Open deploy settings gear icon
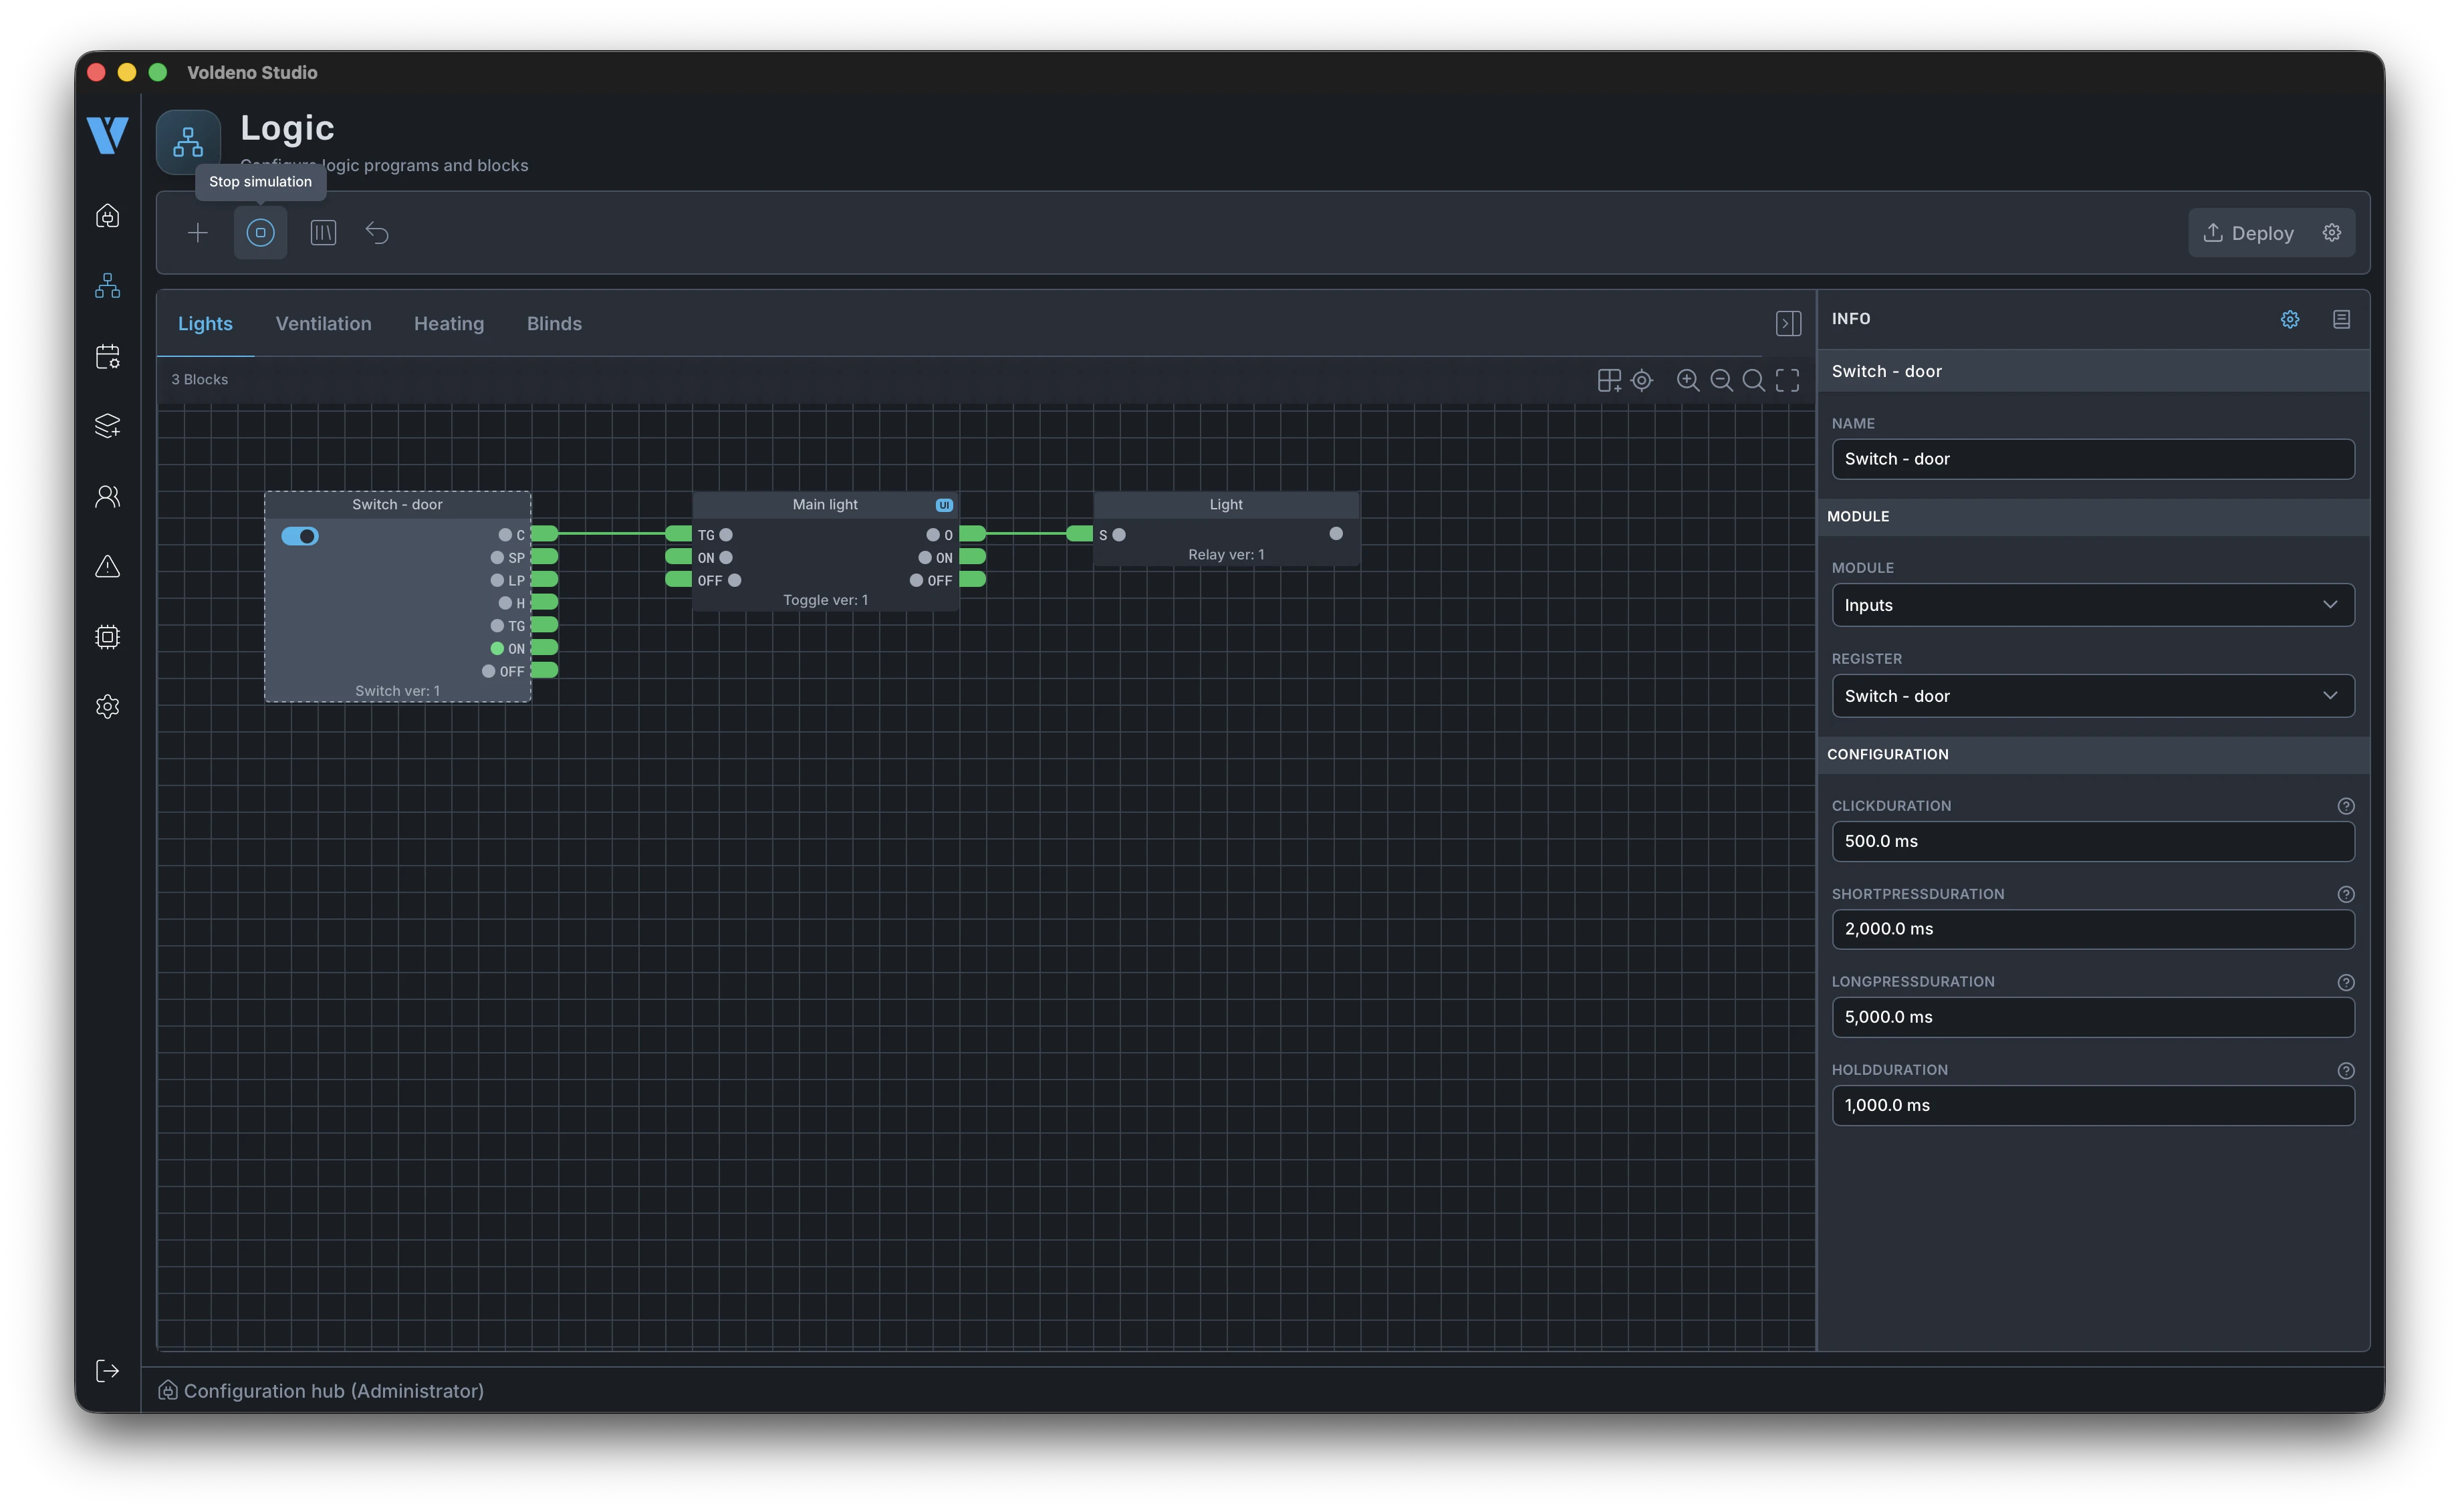This screenshot has height=1512, width=2460. click(x=2331, y=233)
